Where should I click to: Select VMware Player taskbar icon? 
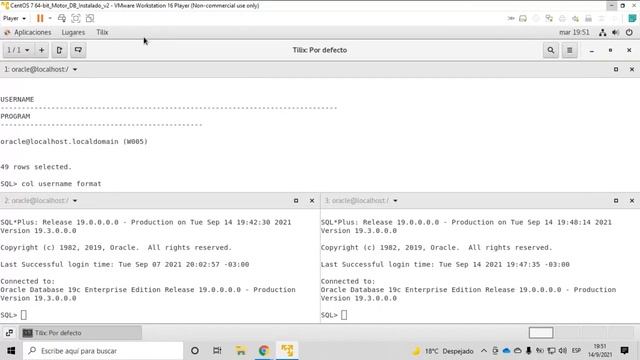click(x=287, y=351)
